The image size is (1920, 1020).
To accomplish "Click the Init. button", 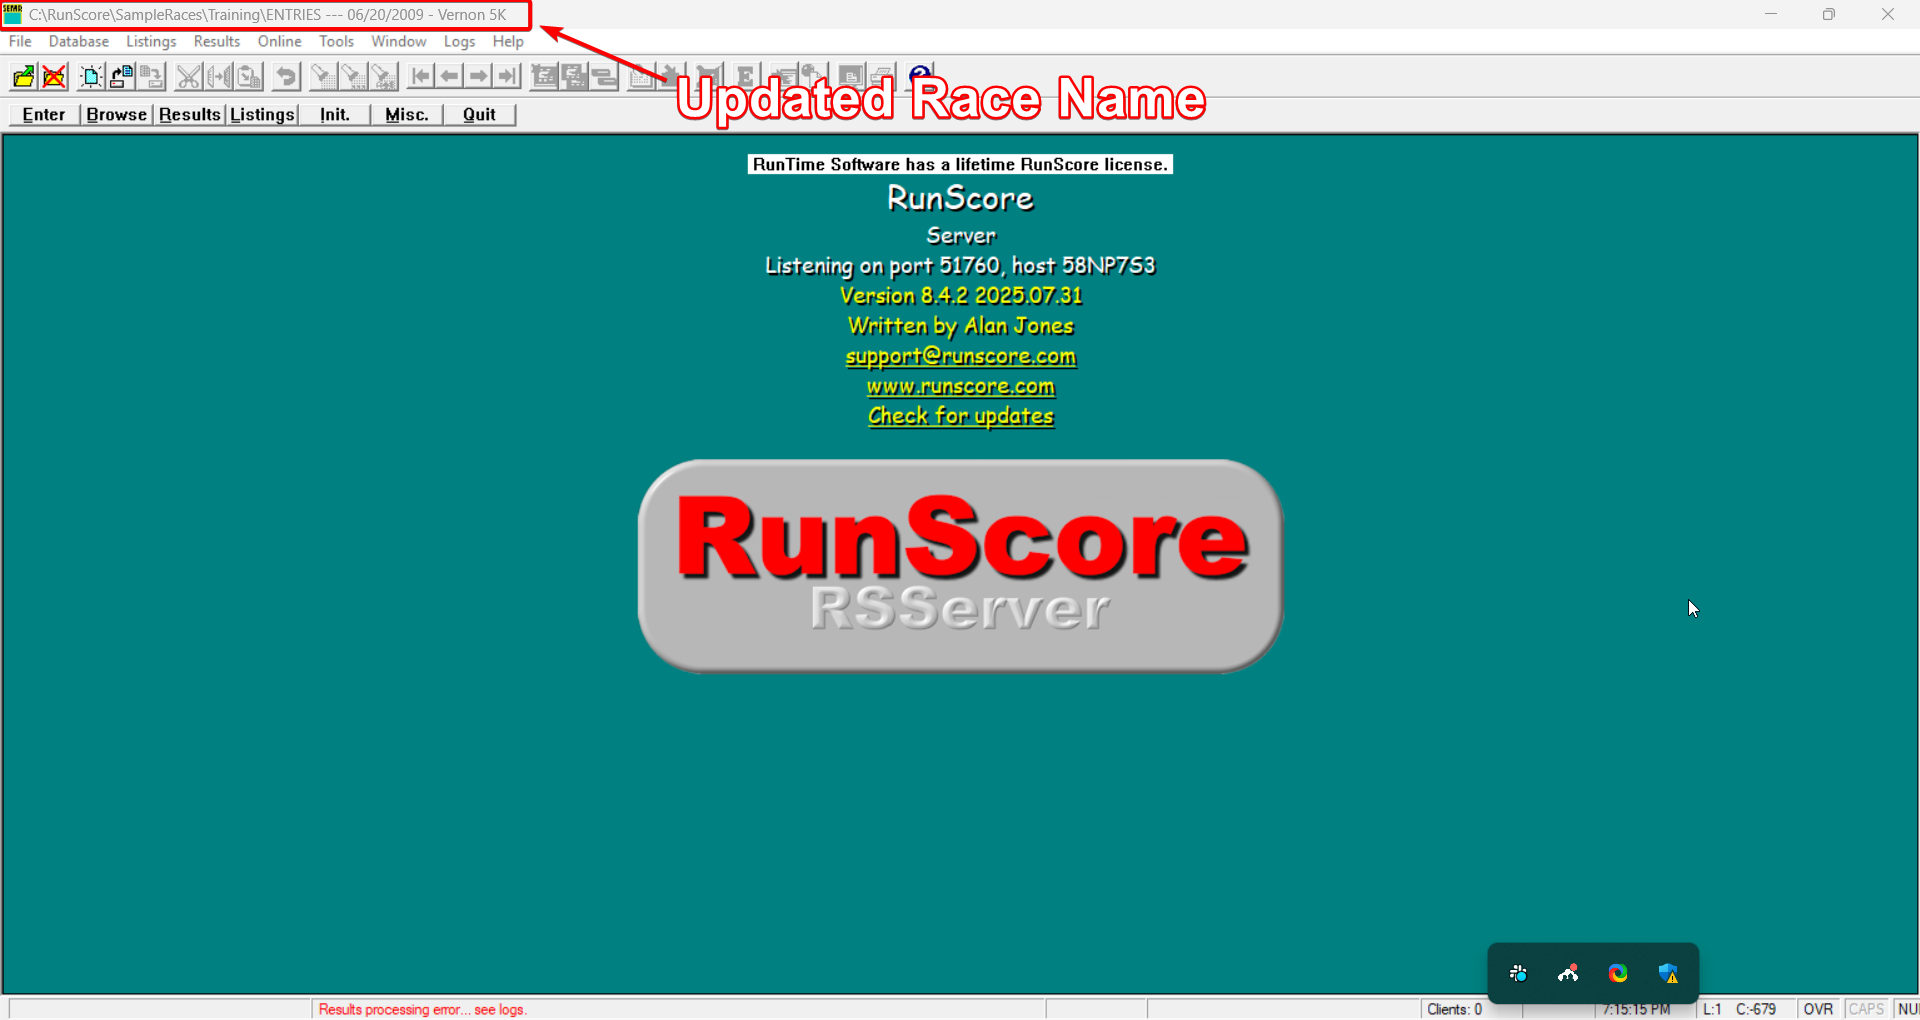I will (x=335, y=114).
